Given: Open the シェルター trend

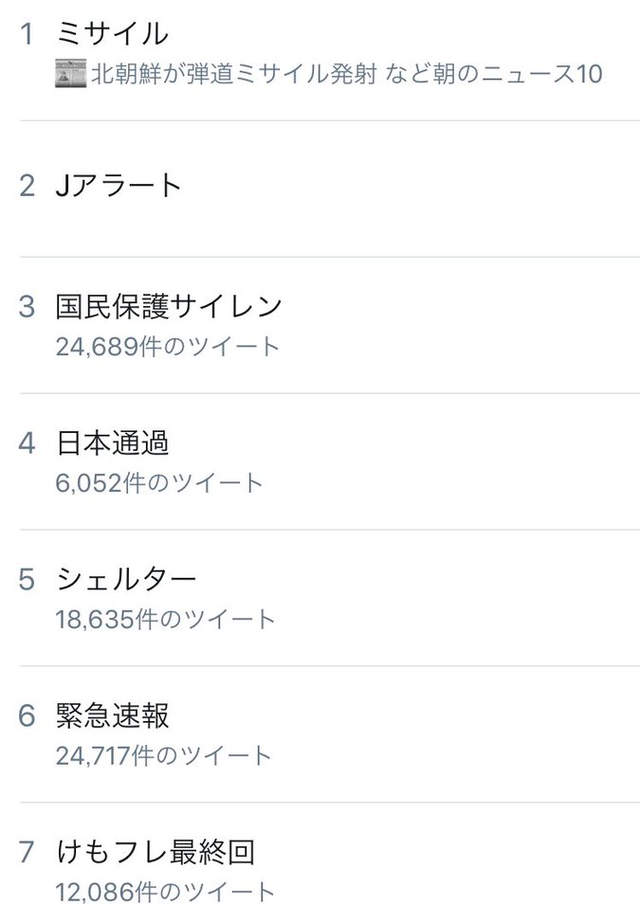Looking at the screenshot, I should pos(127,579).
